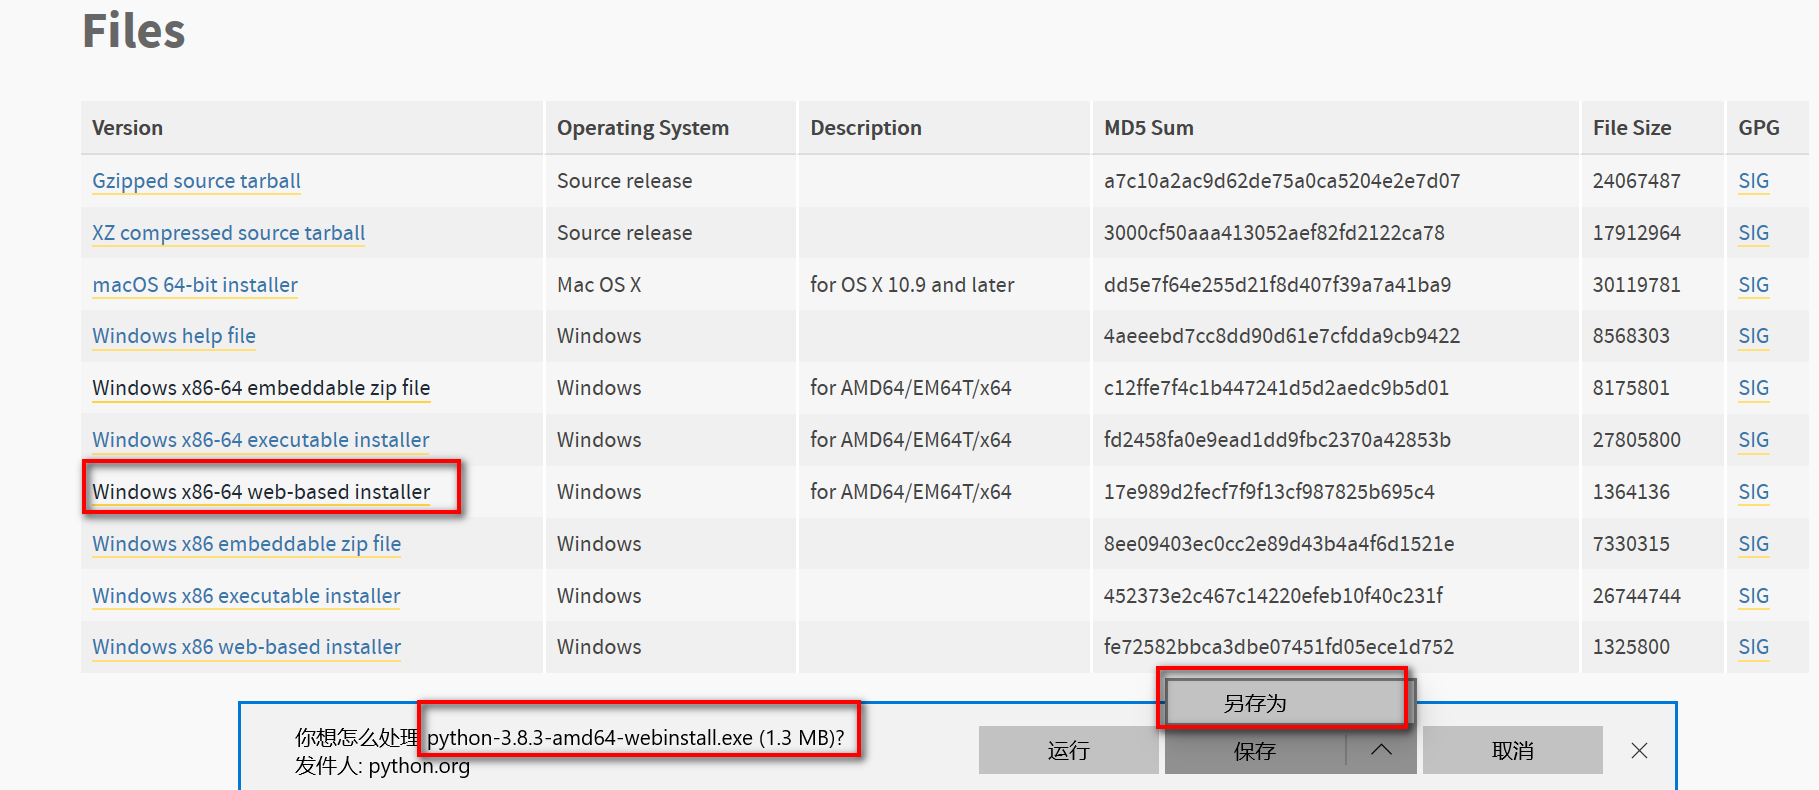
Task: Click MD5 sum fd2458fa0e9ead1dd9fbc2370a42853b
Action: coord(1277,440)
